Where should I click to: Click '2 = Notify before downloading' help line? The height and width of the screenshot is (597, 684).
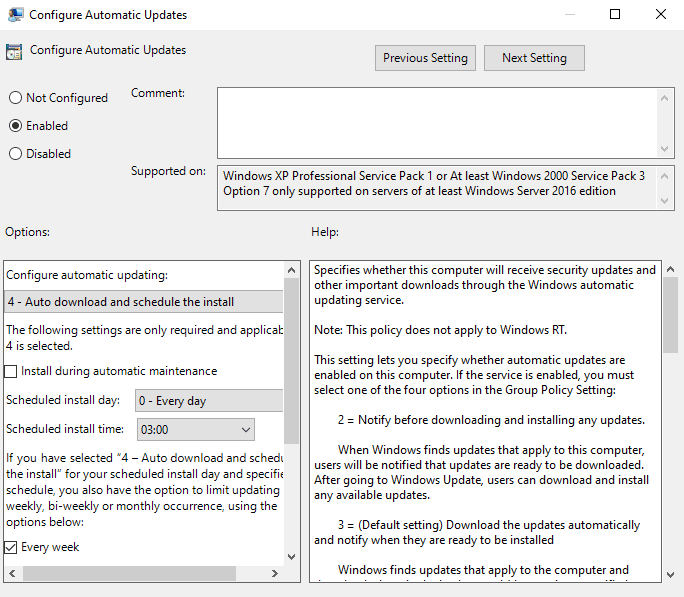491,420
